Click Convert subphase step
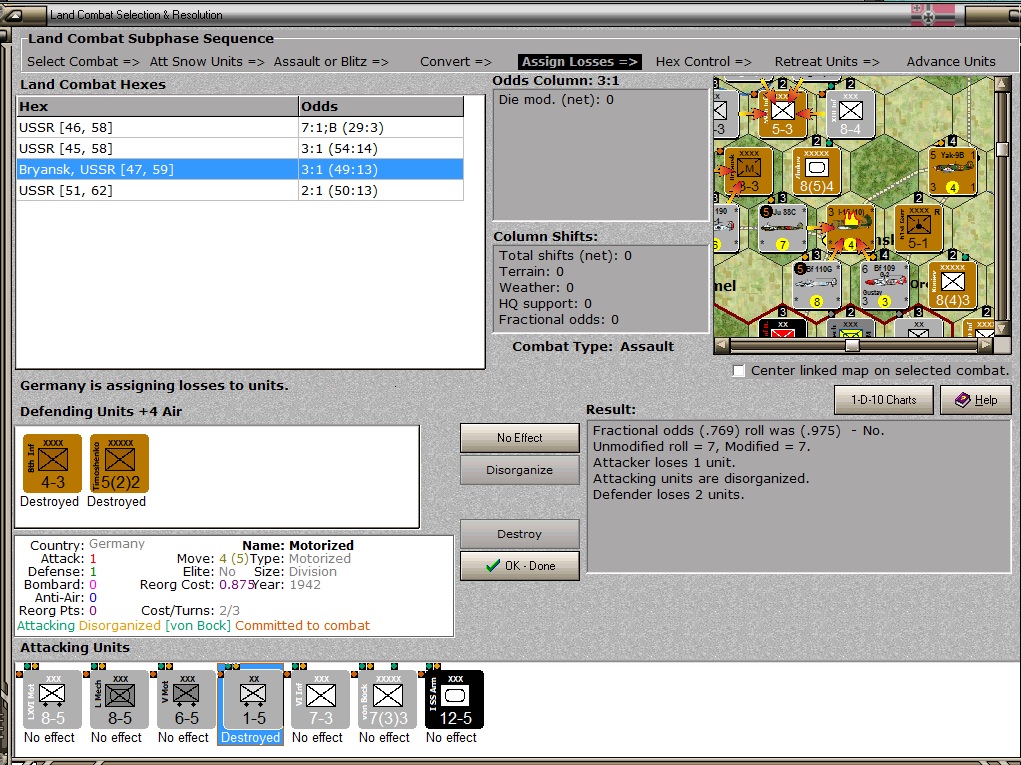This screenshot has width=1021, height=765. 456,62
